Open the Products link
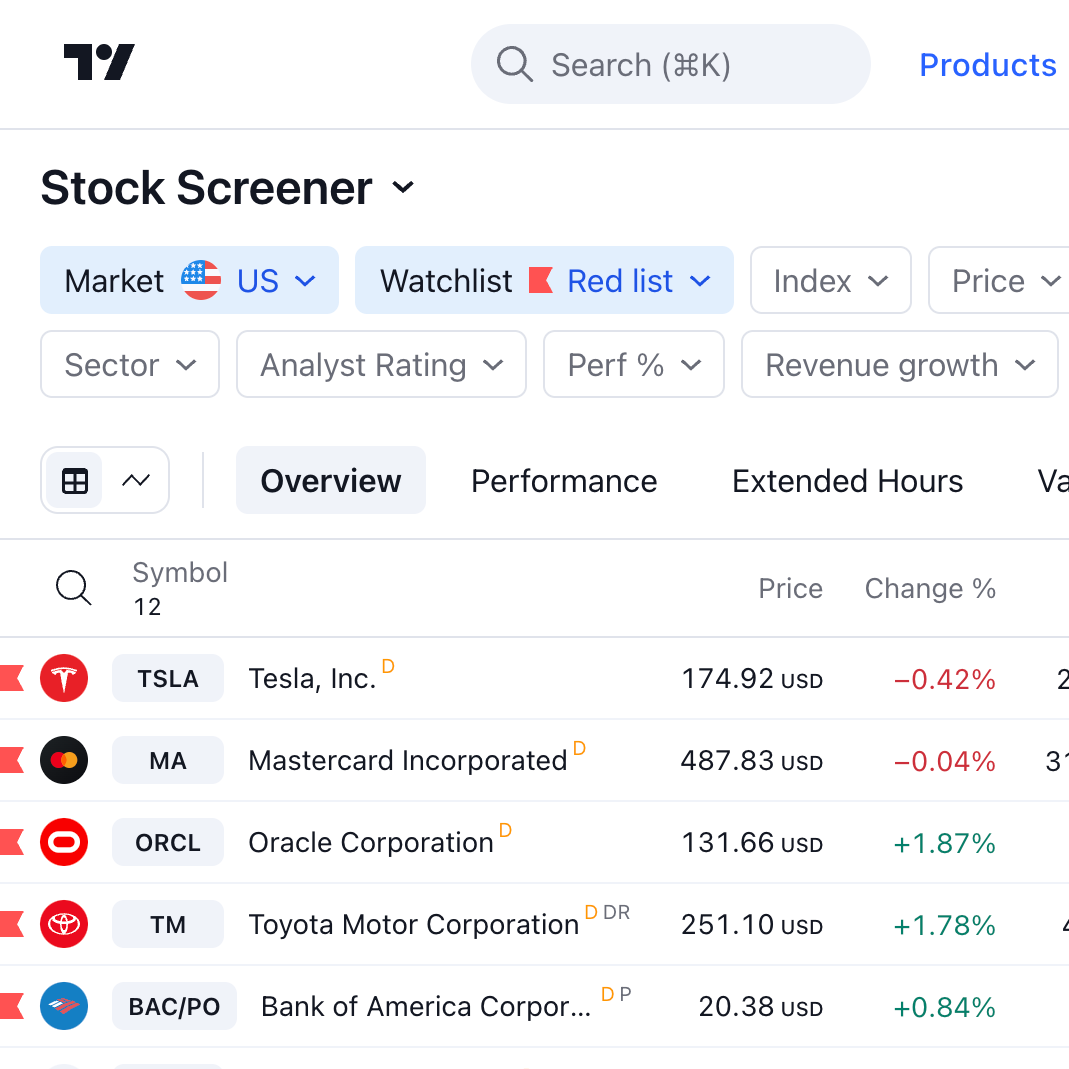The image size is (1069, 1069). (987, 65)
